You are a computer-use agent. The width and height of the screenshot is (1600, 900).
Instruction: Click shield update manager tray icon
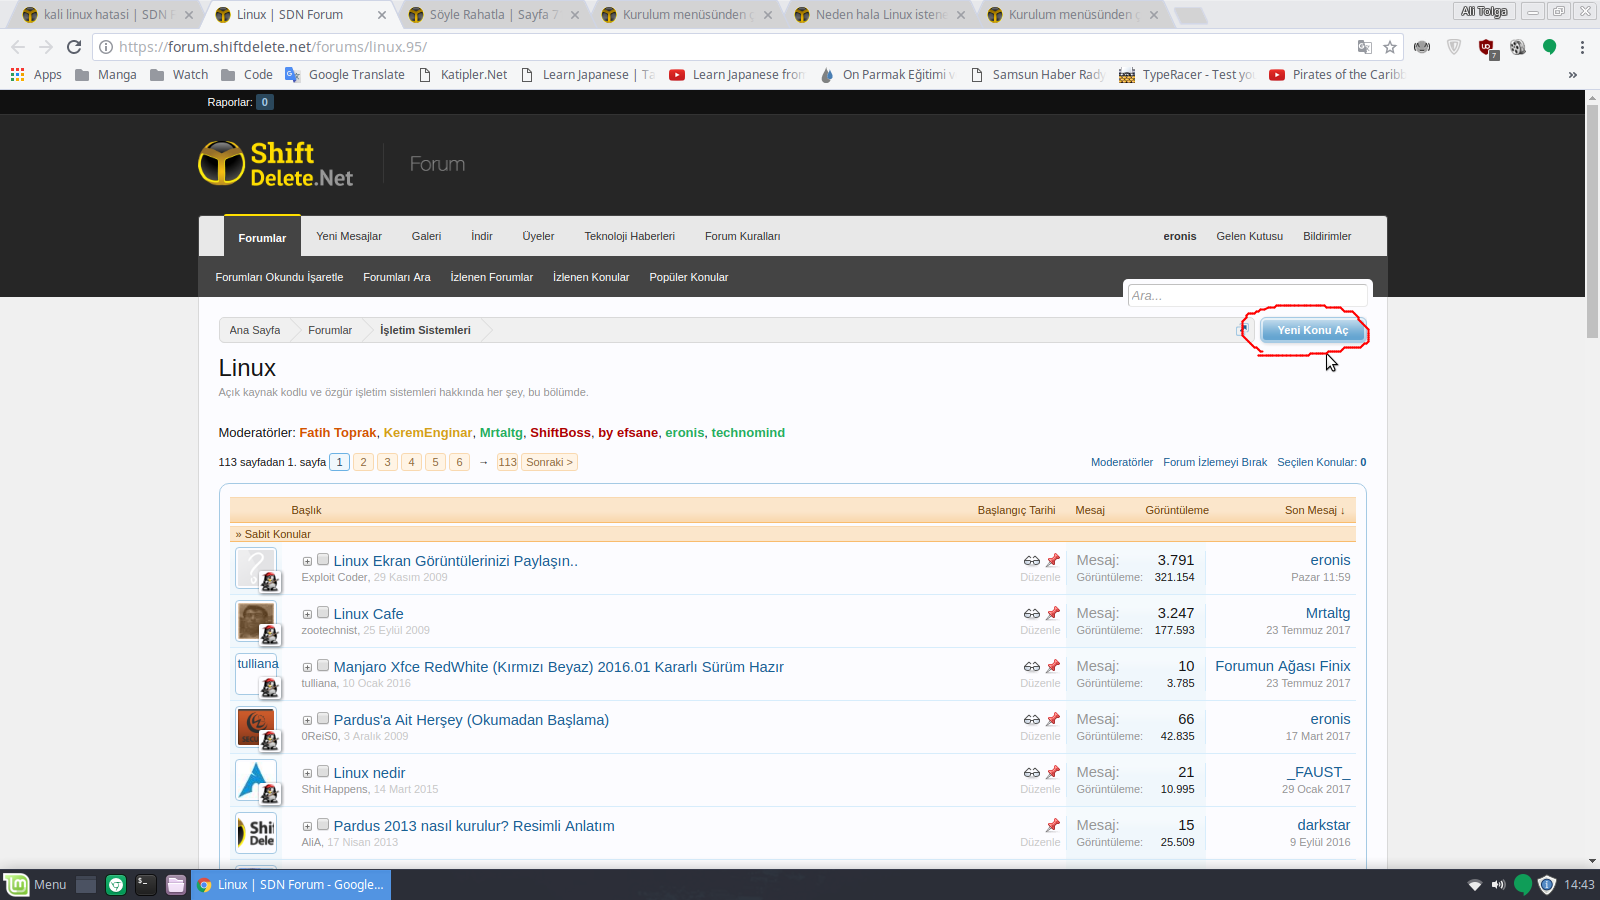pyautogui.click(x=1547, y=884)
